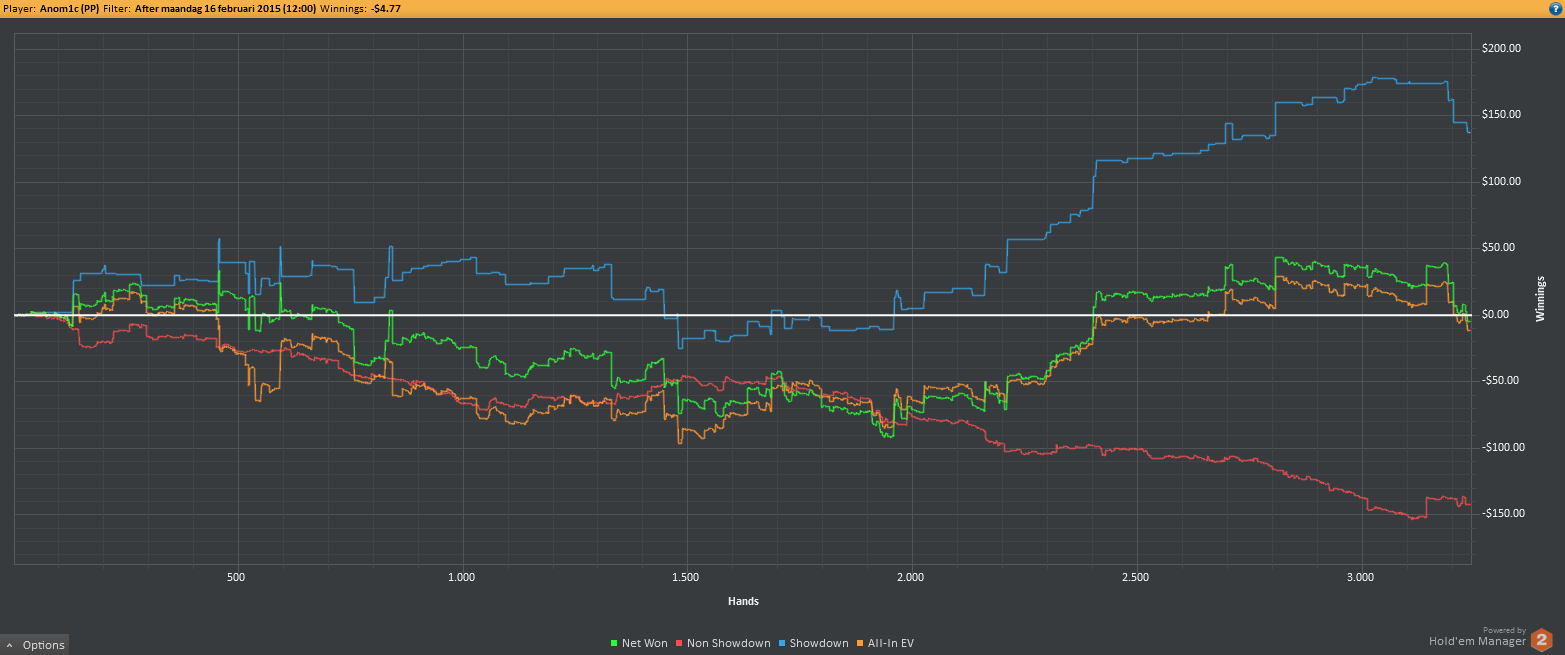
Task: Click the $150.00 axis label
Action: [x=1501, y=114]
